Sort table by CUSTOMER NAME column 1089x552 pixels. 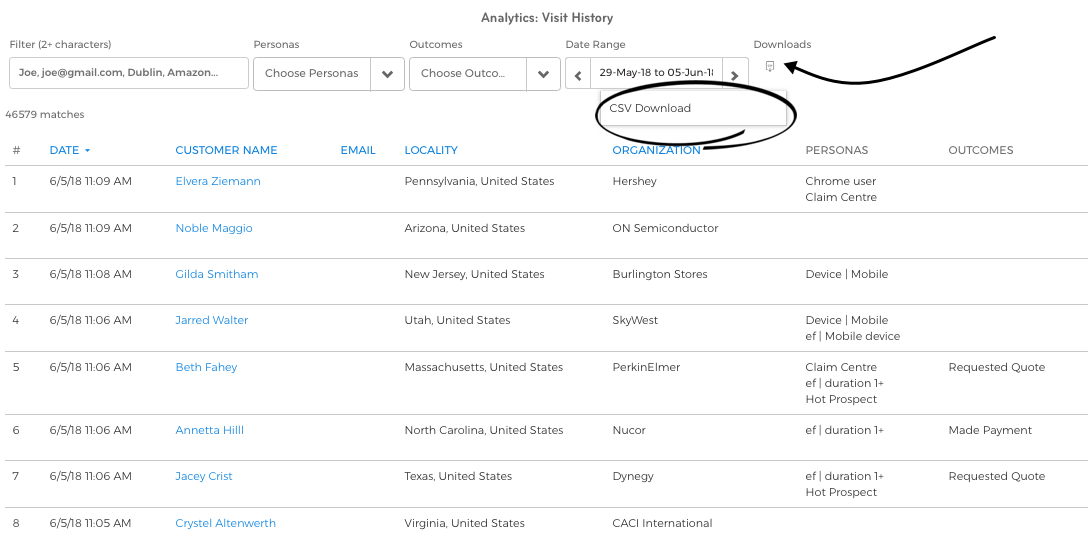click(x=226, y=150)
